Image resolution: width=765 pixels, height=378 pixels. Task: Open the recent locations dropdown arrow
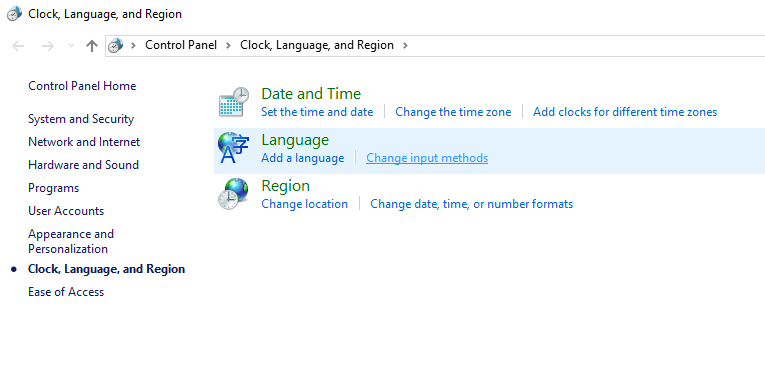tap(71, 46)
